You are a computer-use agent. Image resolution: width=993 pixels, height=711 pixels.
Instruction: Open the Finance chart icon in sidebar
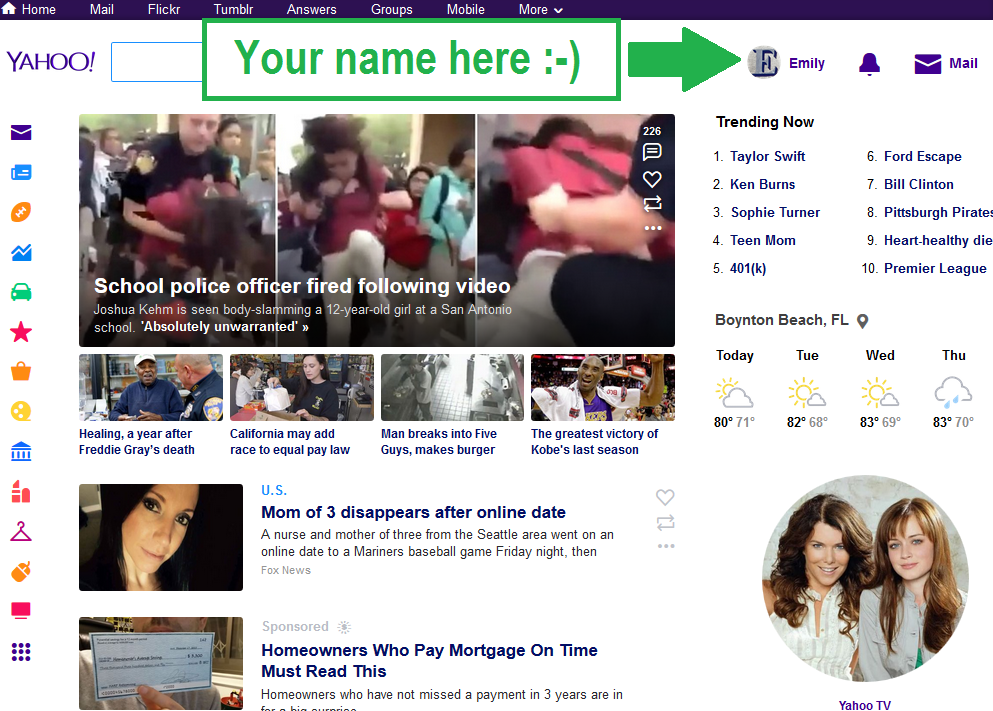click(21, 253)
